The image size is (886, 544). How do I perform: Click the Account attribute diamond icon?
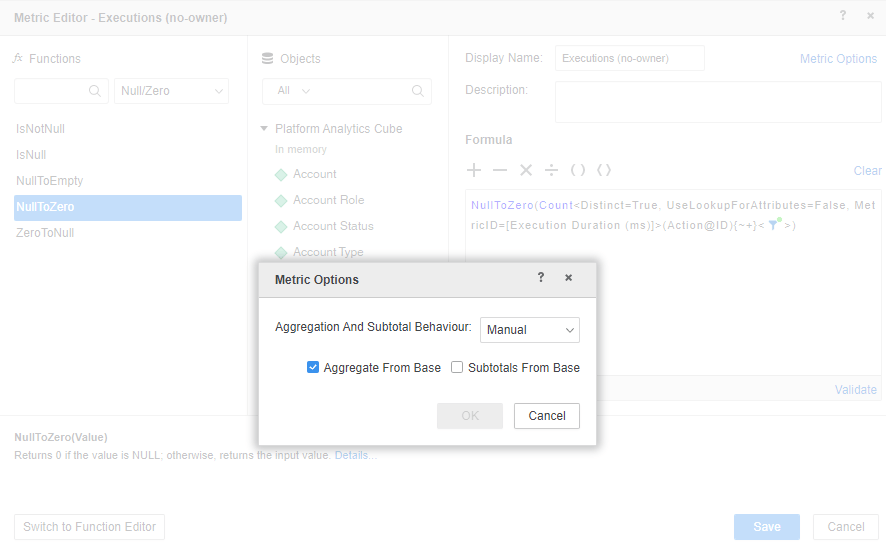(281, 175)
